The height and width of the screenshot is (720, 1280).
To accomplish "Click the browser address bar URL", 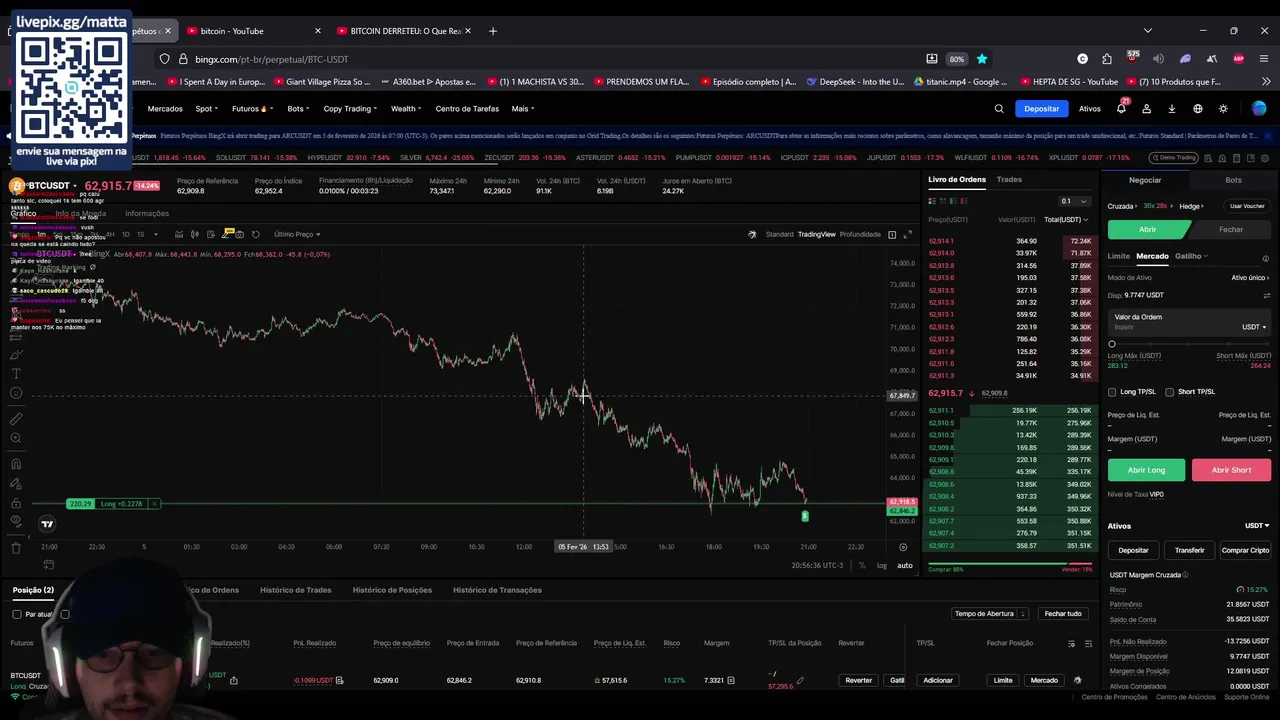I will click(x=272, y=59).
